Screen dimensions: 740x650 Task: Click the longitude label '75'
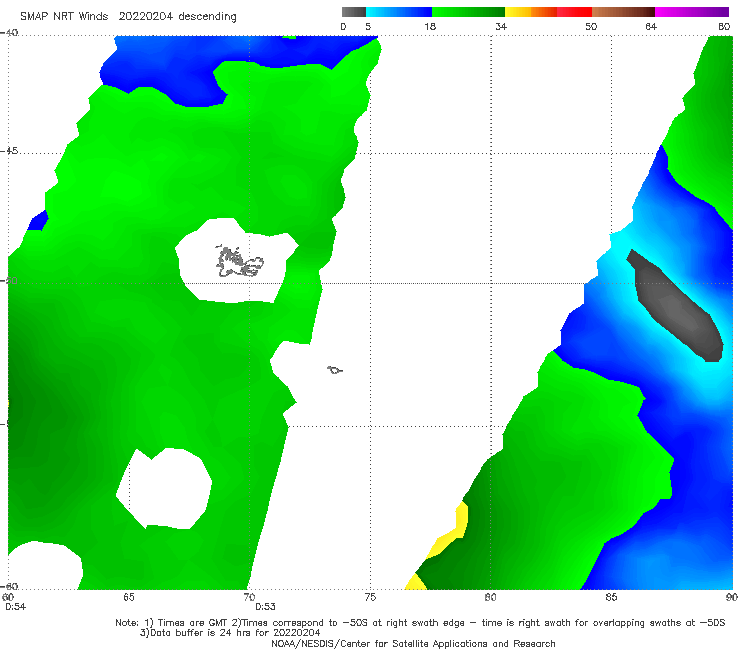point(370,597)
